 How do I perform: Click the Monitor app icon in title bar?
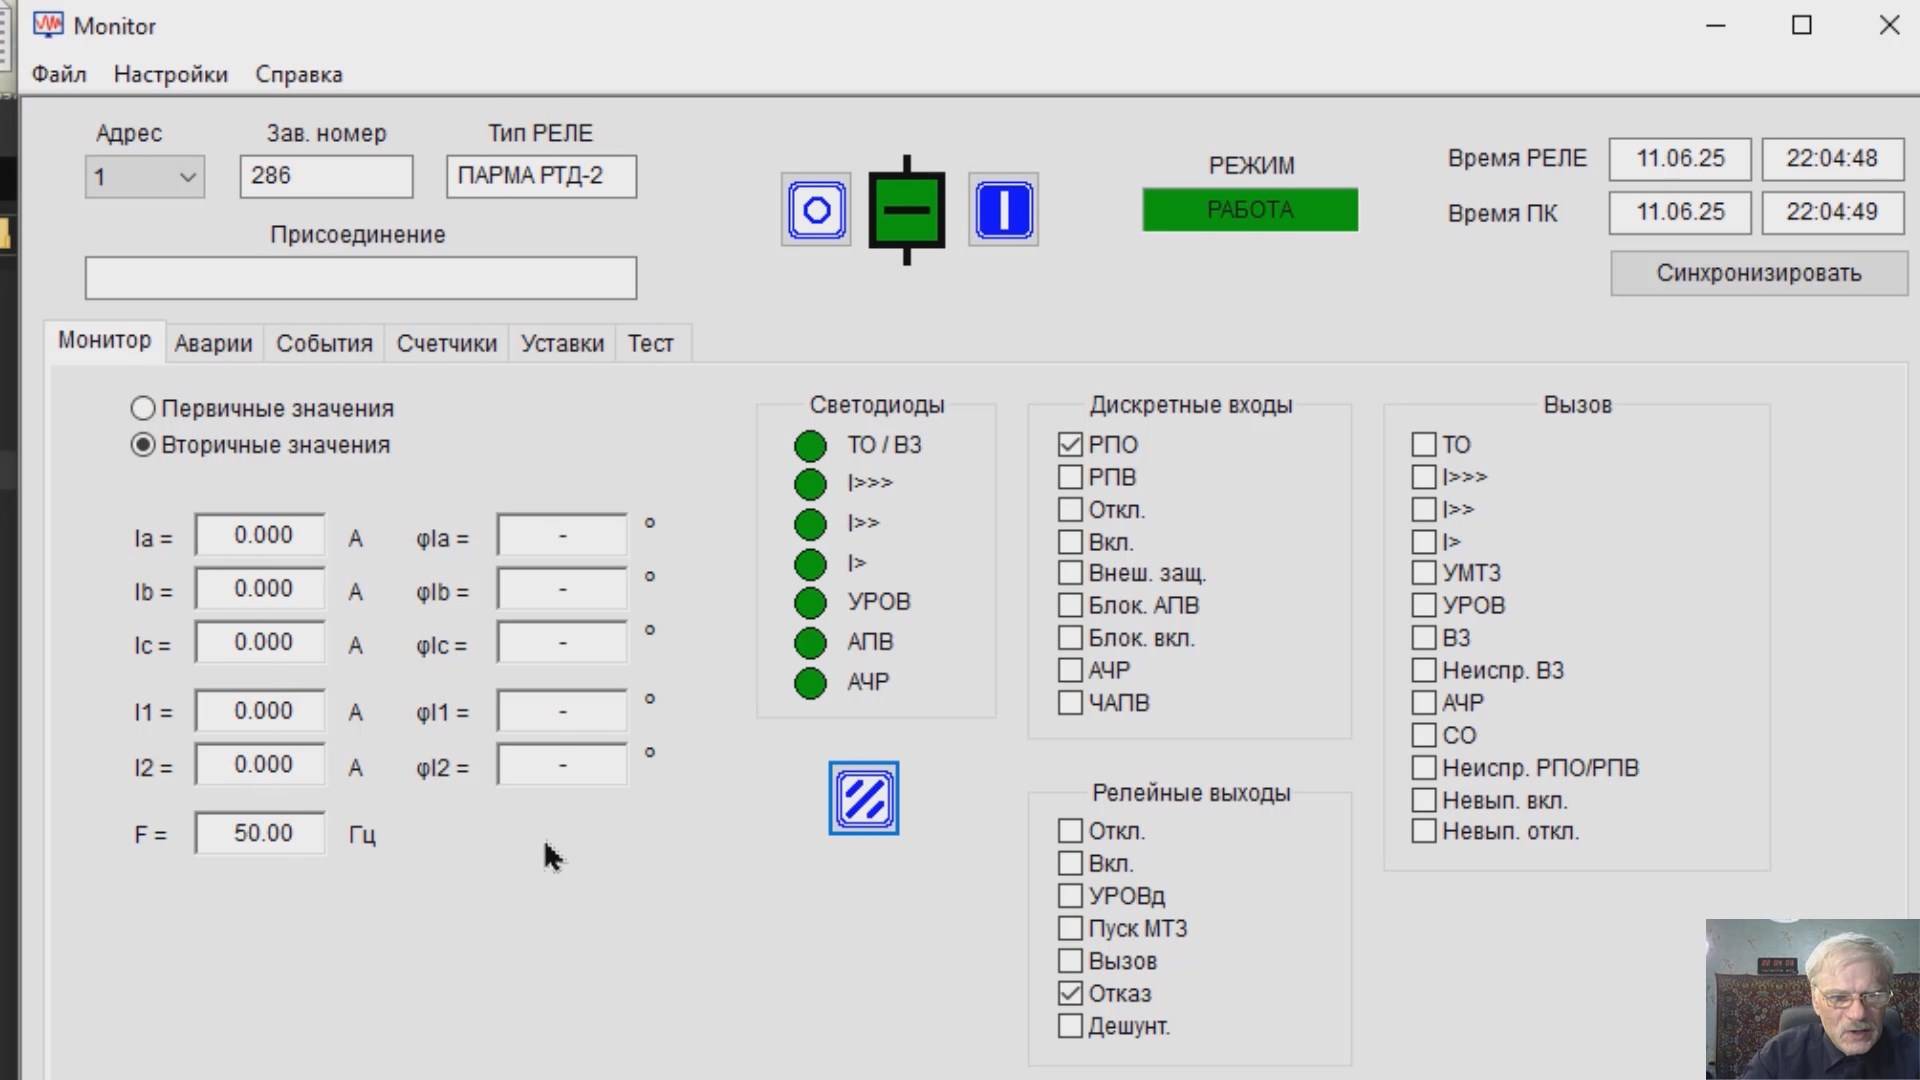pyautogui.click(x=47, y=25)
